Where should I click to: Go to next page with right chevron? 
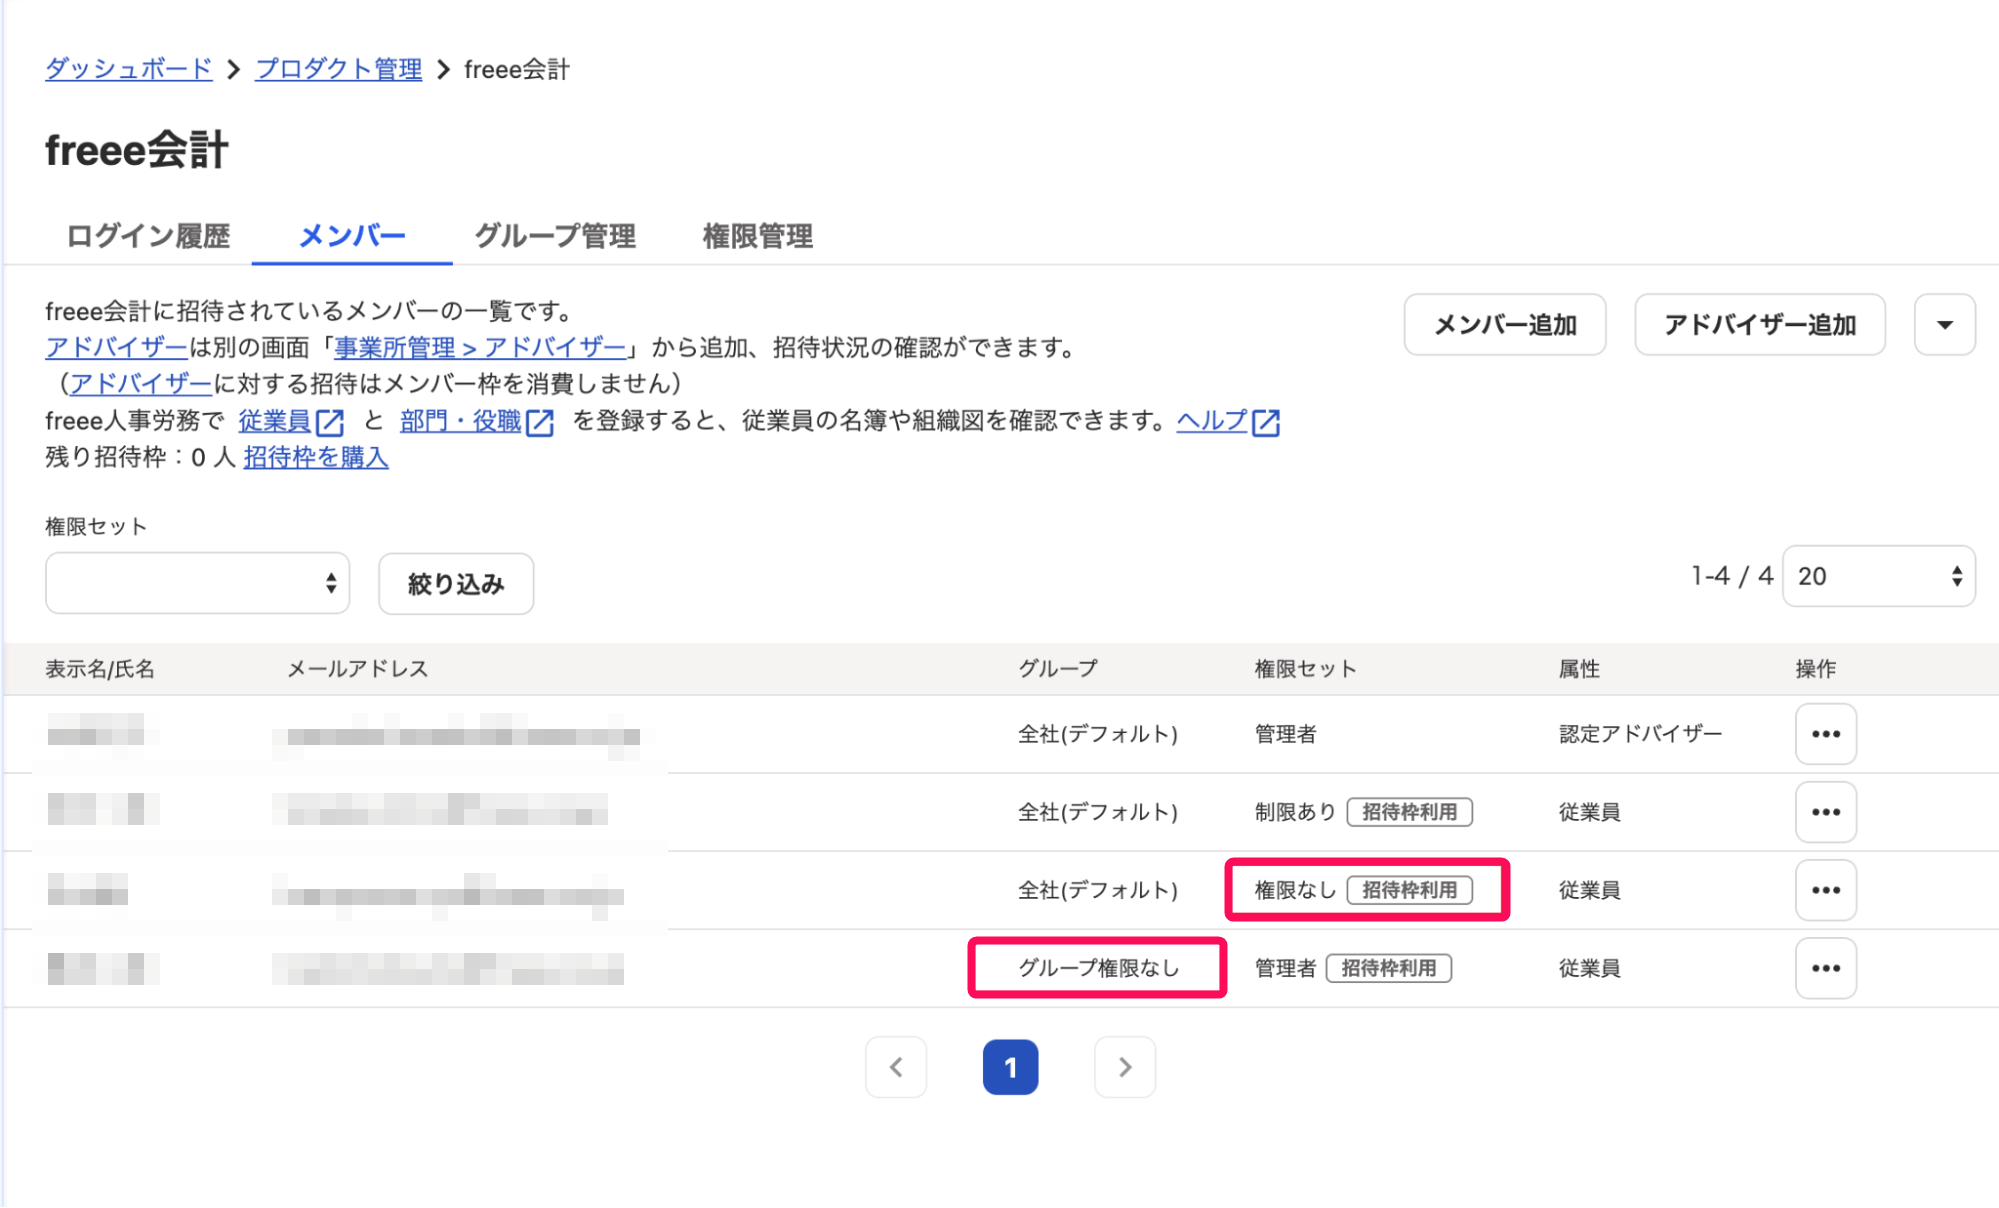pos(1125,1067)
